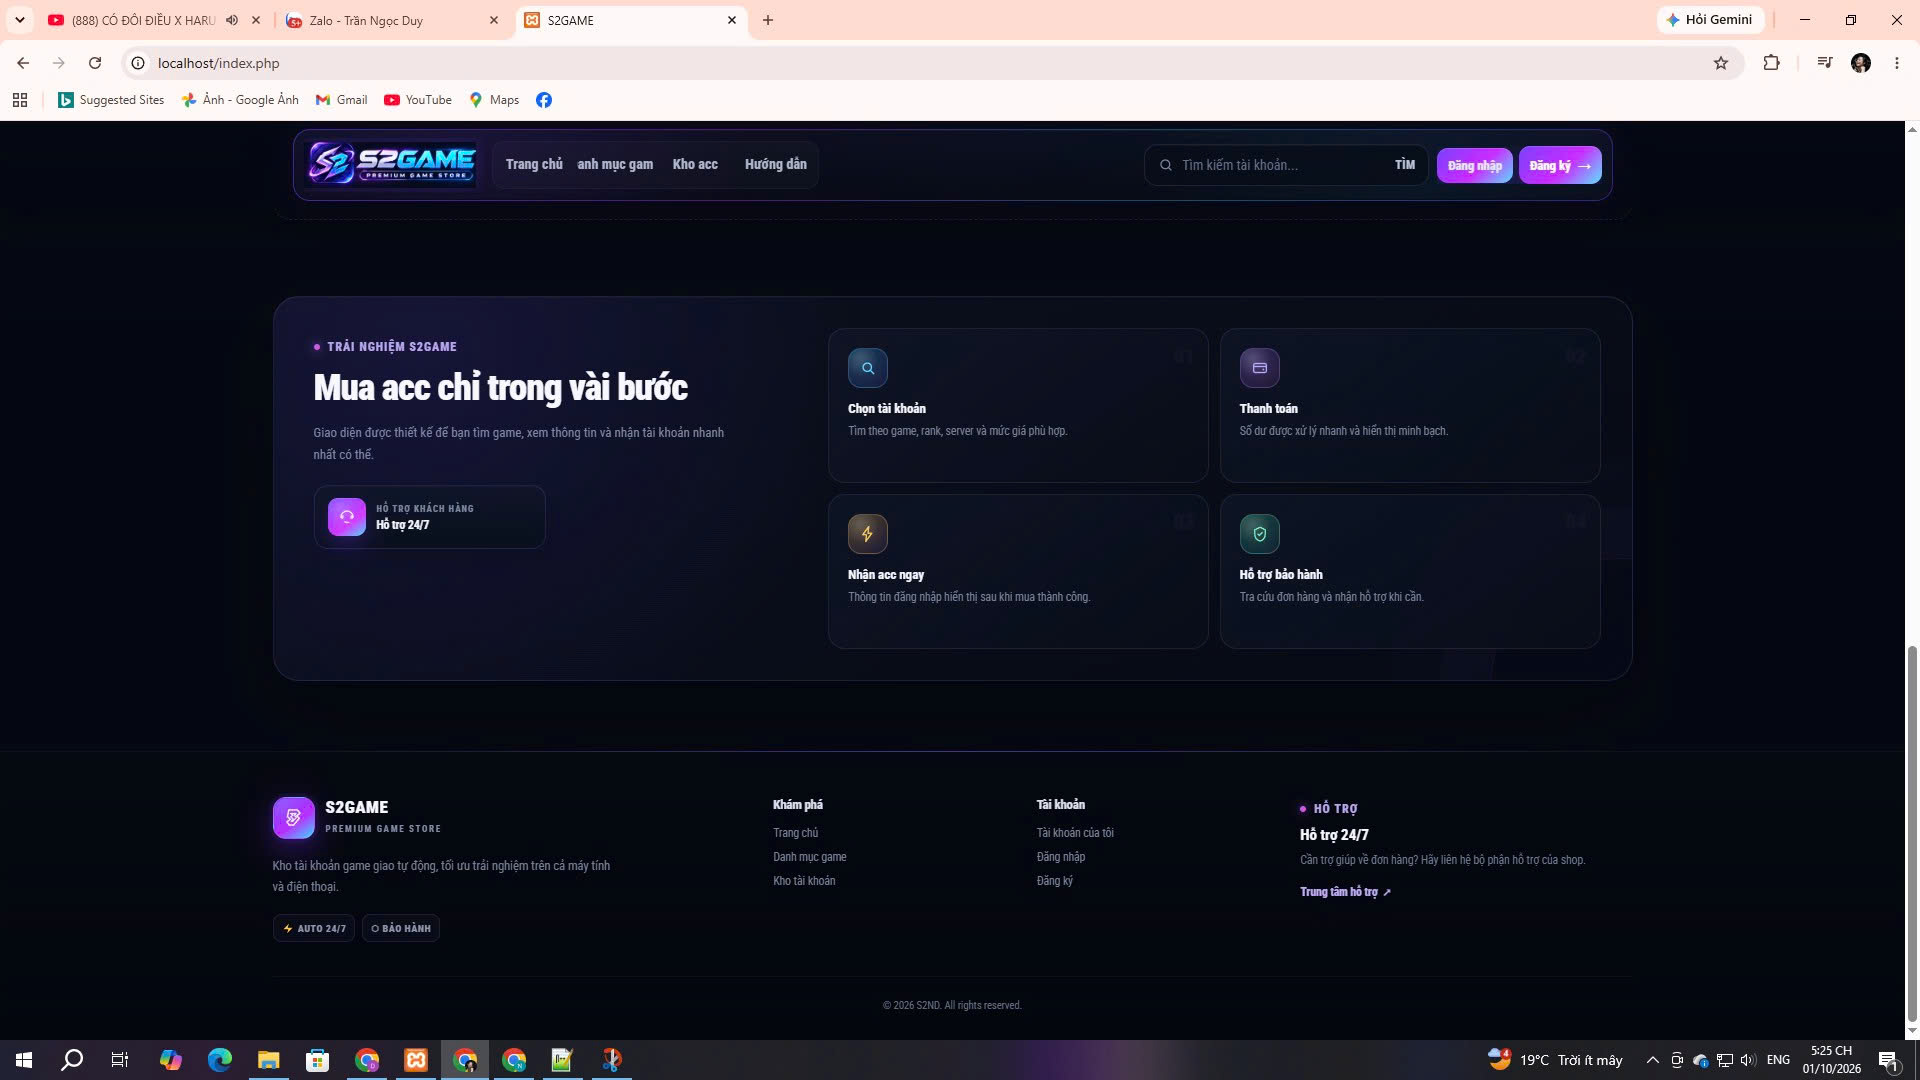Click the AUTO 24/7 badge
1920x1080 pixels.
click(314, 928)
